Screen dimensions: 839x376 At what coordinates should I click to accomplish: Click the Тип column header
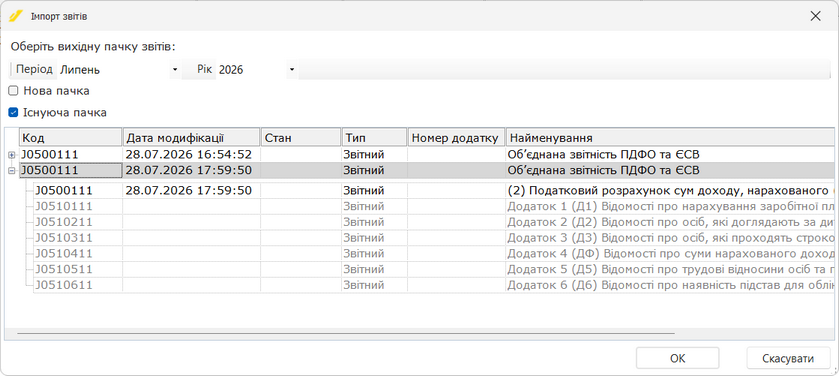click(x=375, y=138)
